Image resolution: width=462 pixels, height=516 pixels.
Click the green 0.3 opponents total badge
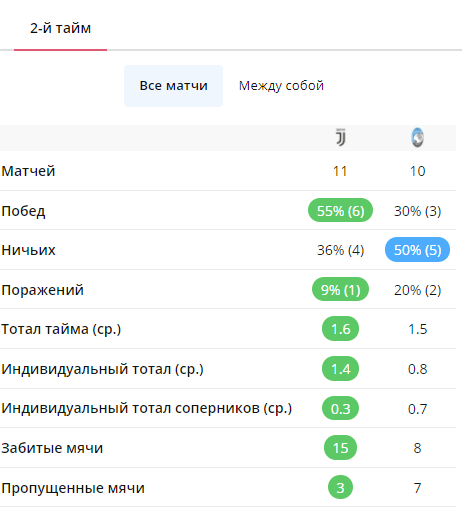(x=340, y=408)
